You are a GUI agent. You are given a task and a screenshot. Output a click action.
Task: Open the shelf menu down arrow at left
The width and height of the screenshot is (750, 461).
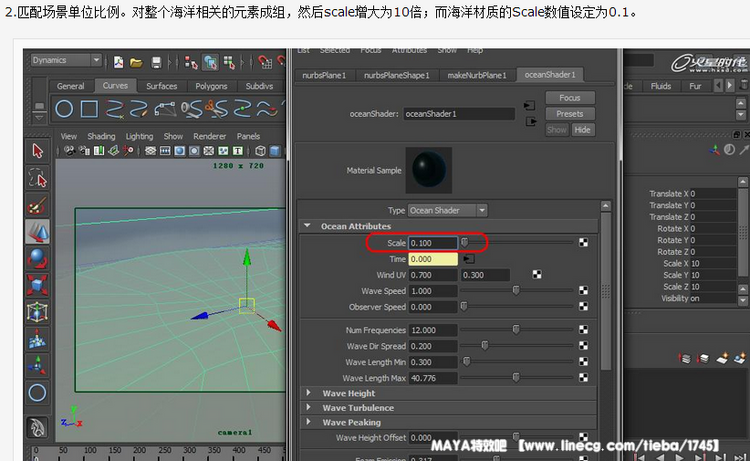pos(39,117)
